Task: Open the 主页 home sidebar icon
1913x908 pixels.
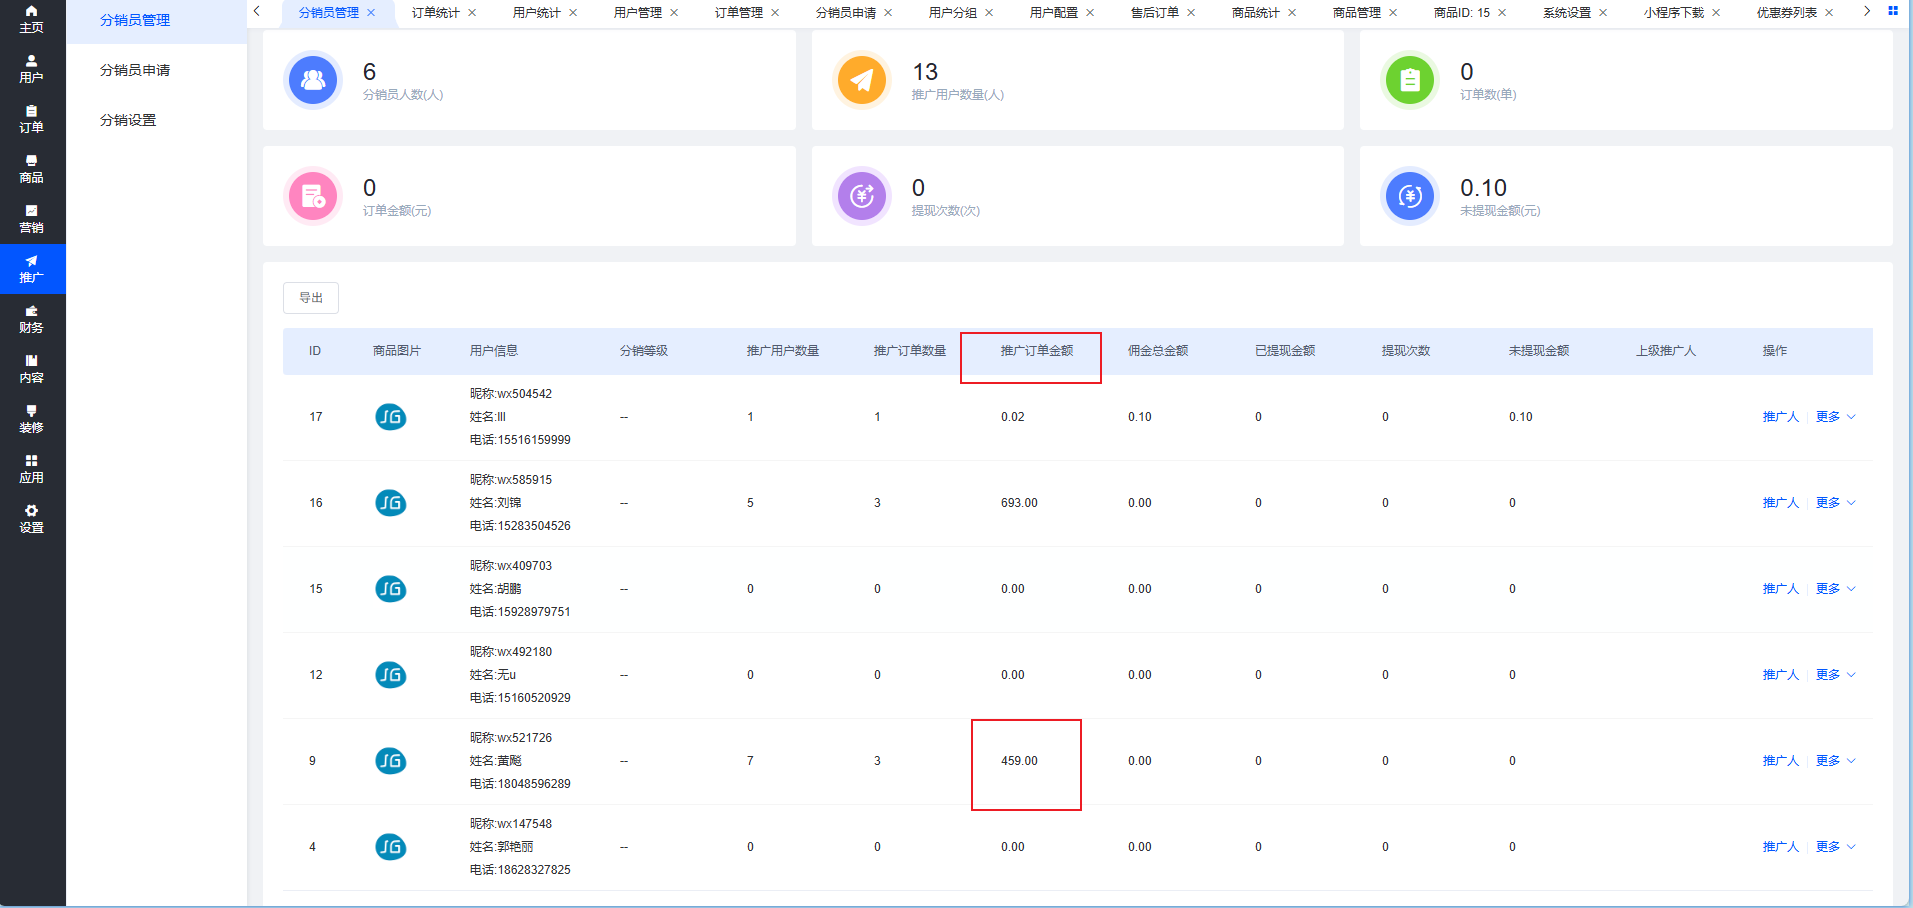Action: pos(31,18)
